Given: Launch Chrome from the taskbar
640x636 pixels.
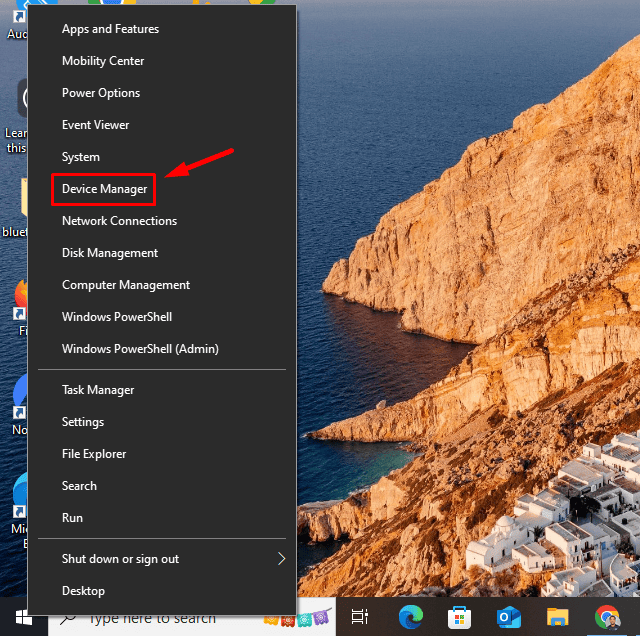Looking at the screenshot, I should point(607,617).
